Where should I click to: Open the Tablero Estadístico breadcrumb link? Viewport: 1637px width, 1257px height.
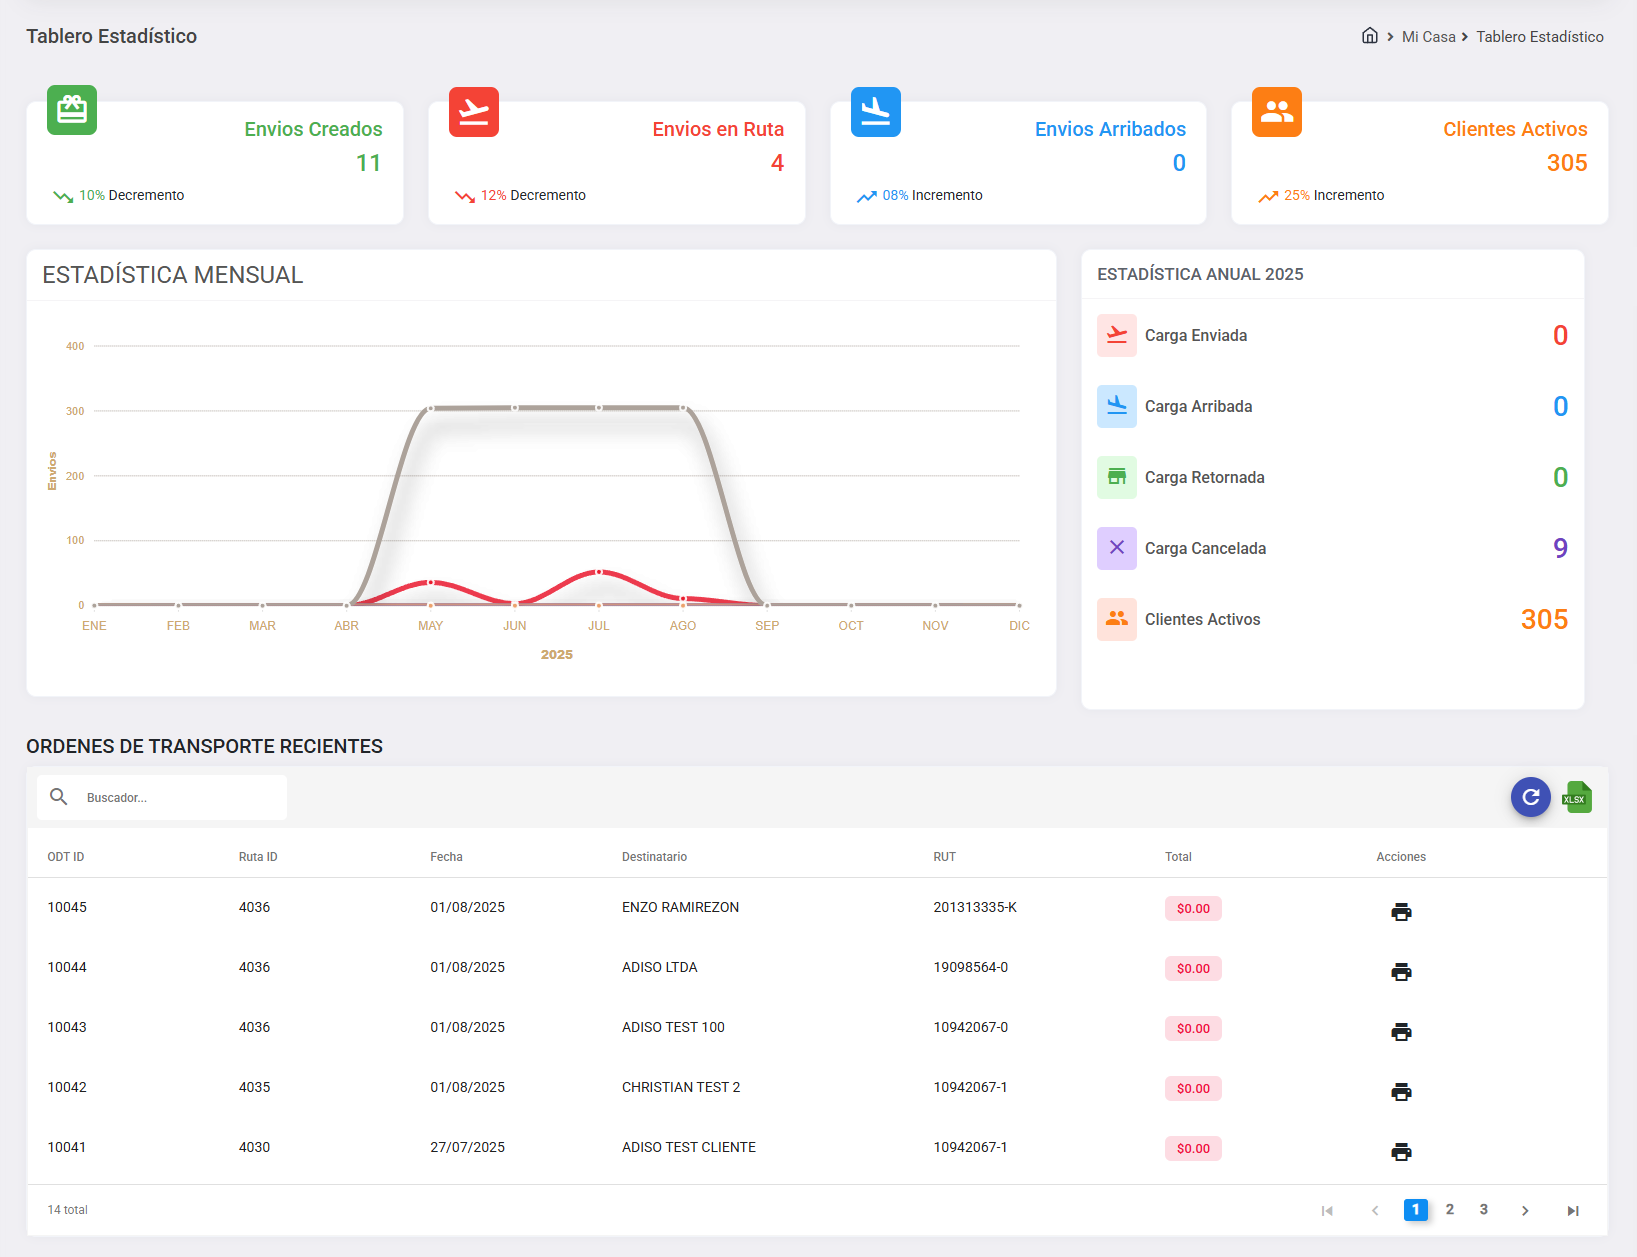coord(1540,36)
